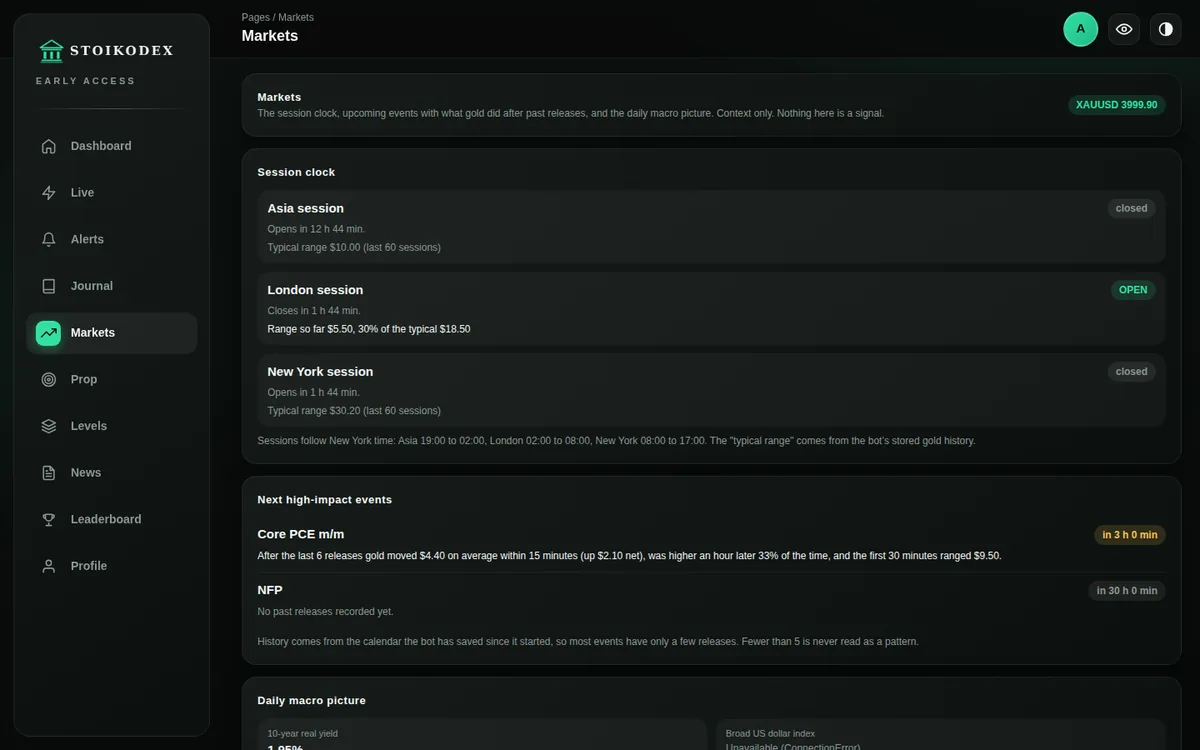Viewport: 1200px width, 750px height.
Task: Click 'No past releases recorded yet.' text
Action: [325, 611]
